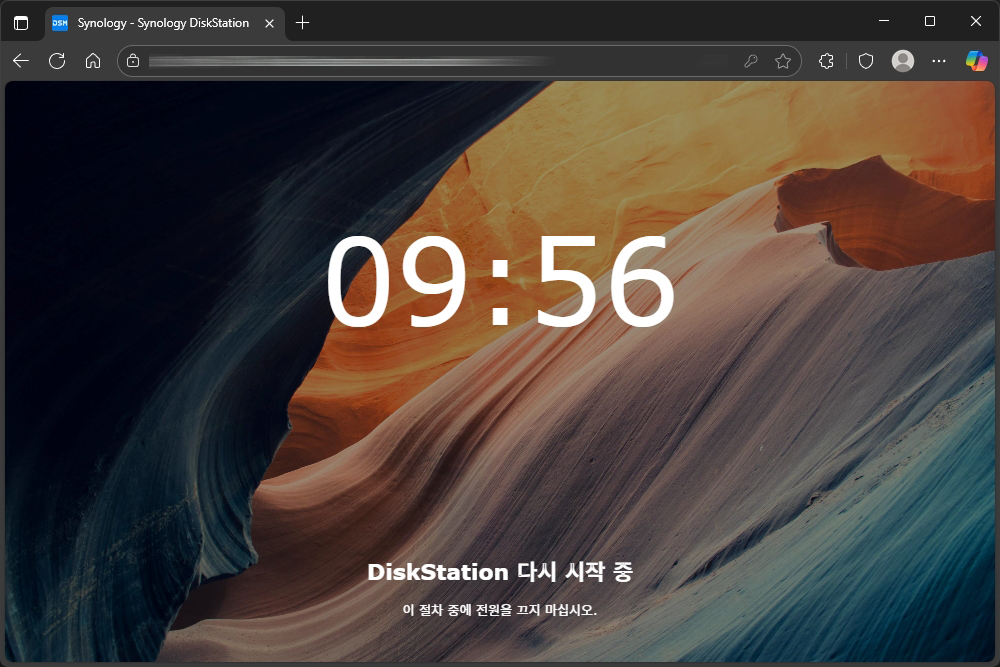Go to the browser home page
The height and width of the screenshot is (667, 1000).
click(93, 61)
